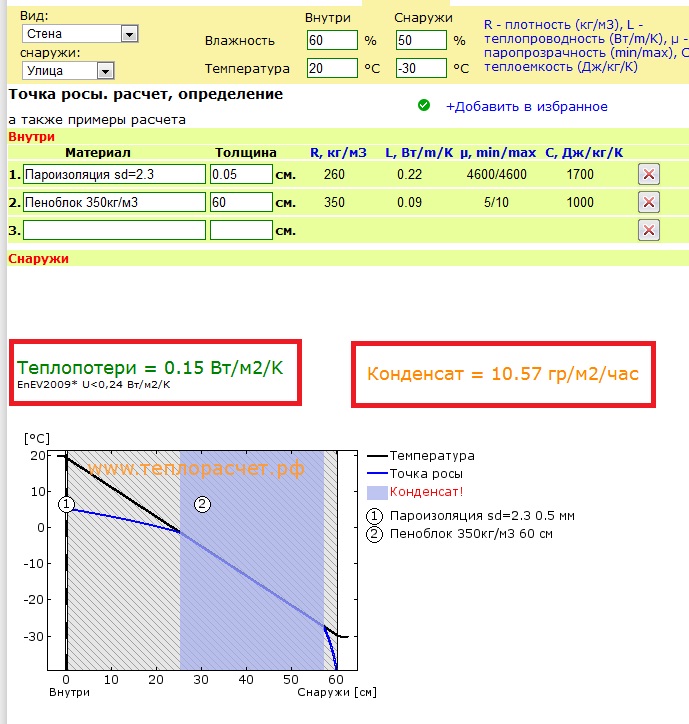
Task: Click the μ, min/max column header
Action: (498, 153)
